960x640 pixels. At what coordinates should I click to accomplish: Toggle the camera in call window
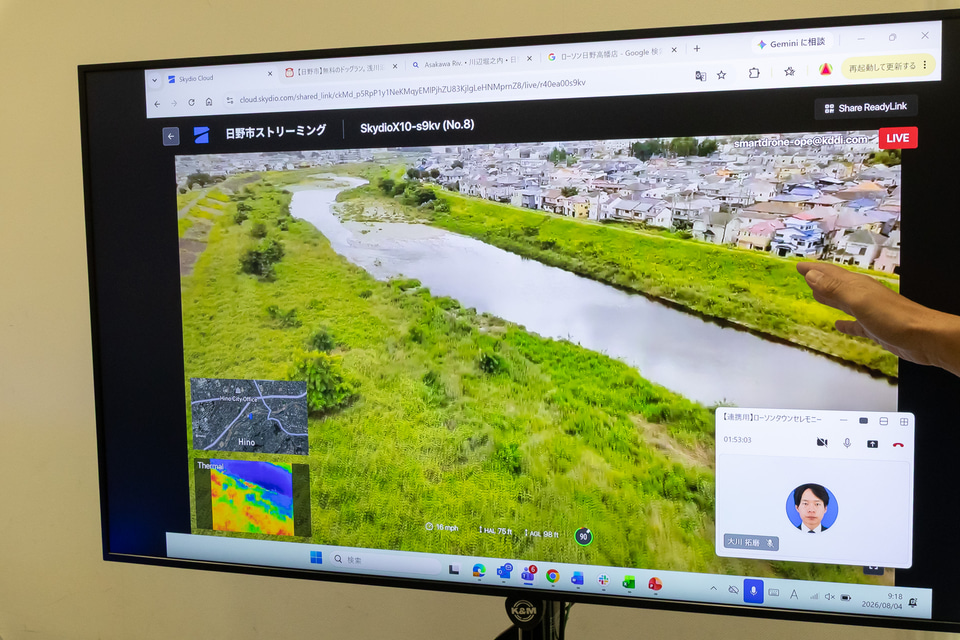[x=822, y=442]
